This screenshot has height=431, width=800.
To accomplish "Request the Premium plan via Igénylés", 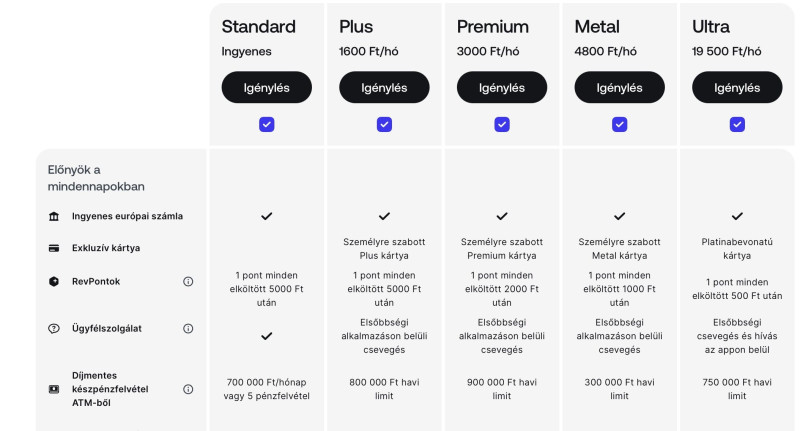I will click(x=502, y=87).
